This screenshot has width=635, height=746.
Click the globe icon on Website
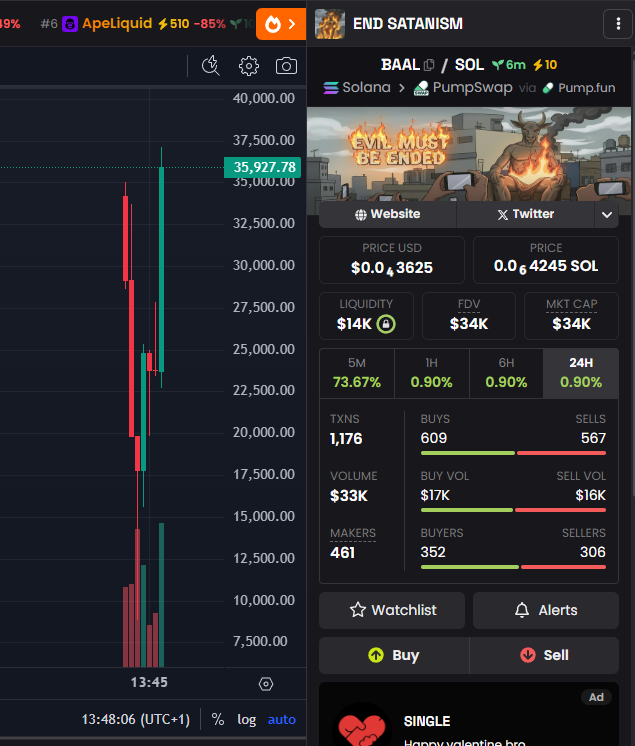coord(361,215)
